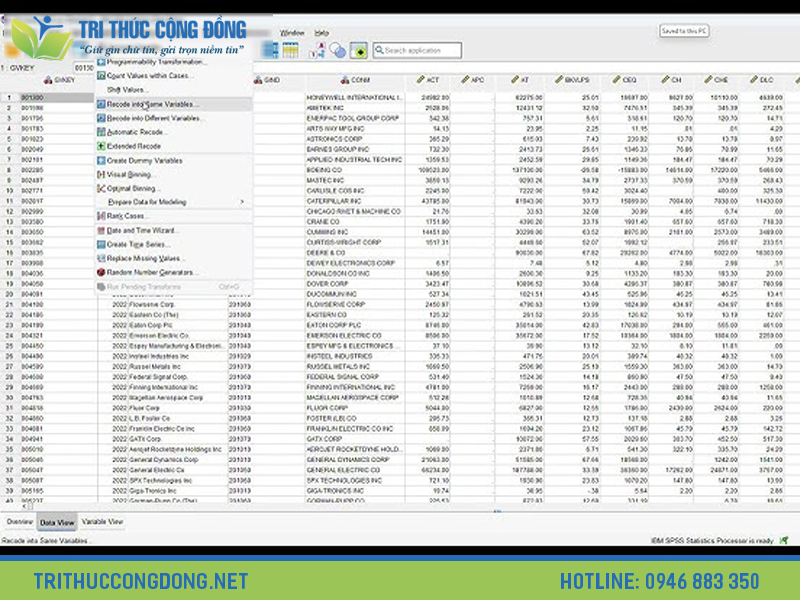Viewport: 800px width, 600px height.
Task: Click the overlapping circles variable sets icon
Action: click(x=337, y=50)
